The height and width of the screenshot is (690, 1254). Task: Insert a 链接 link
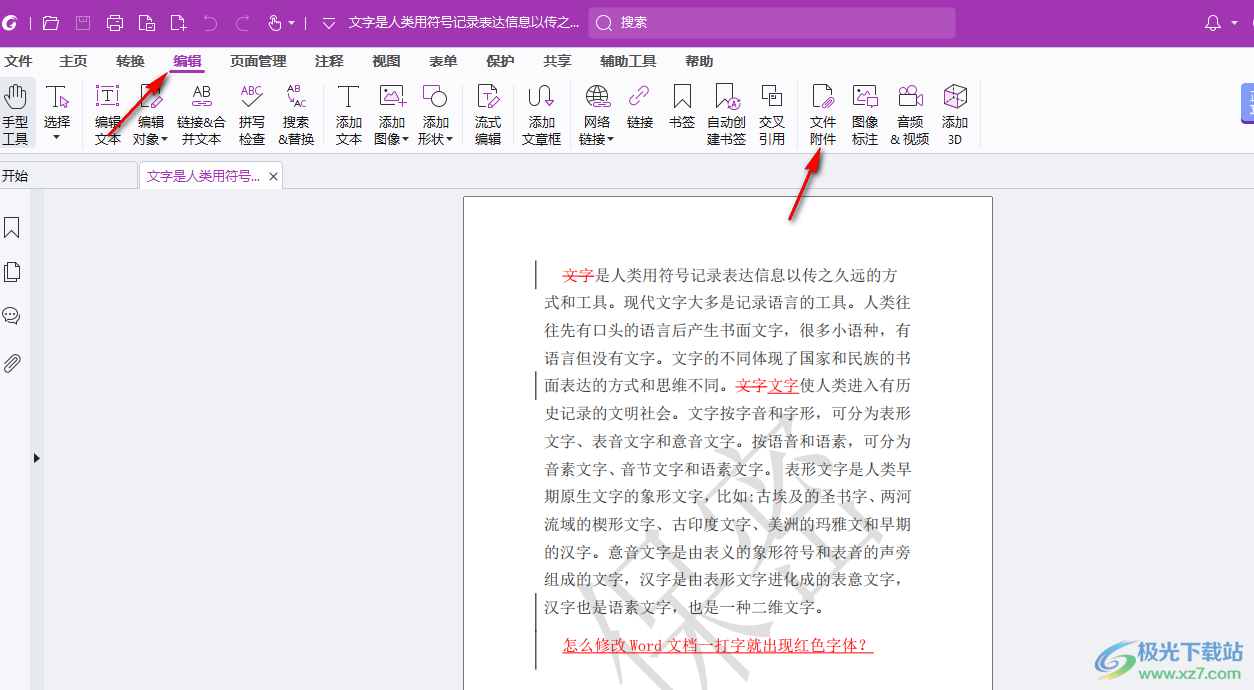click(x=640, y=108)
